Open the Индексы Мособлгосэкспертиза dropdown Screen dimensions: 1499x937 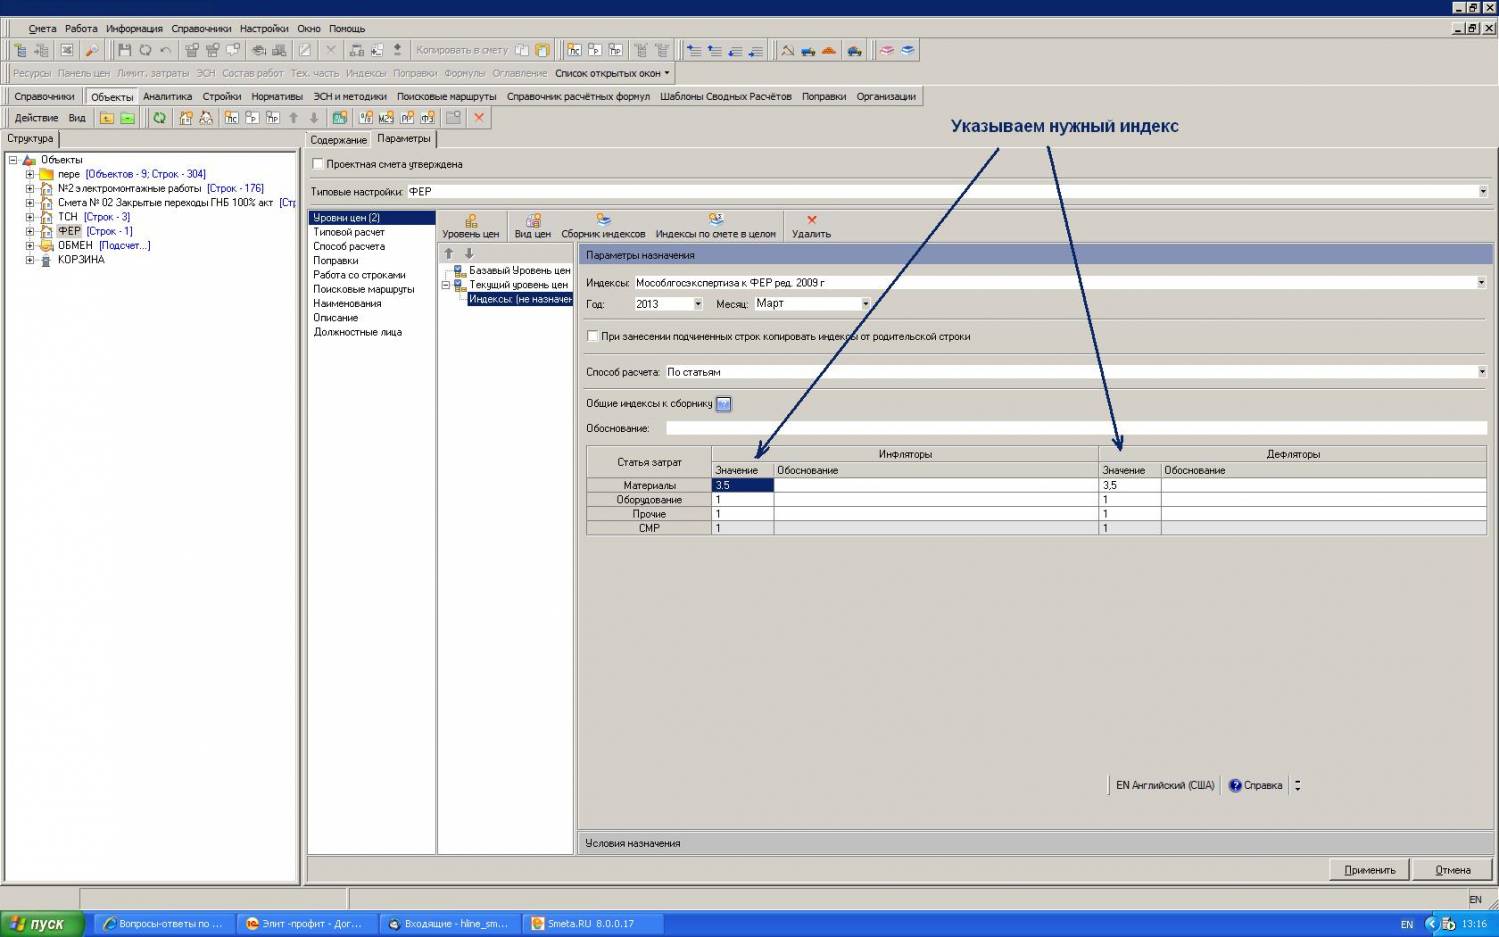tap(1481, 283)
